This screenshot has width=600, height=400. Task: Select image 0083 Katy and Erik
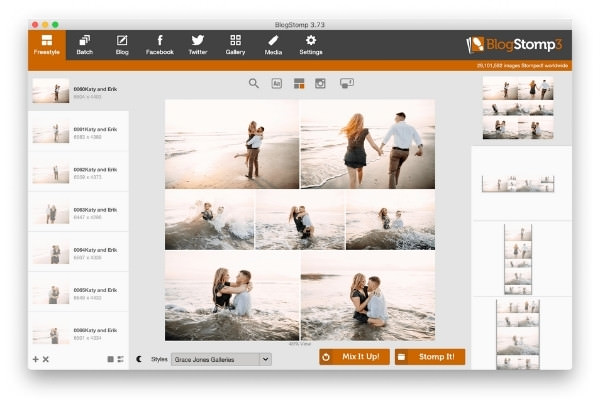[78, 212]
